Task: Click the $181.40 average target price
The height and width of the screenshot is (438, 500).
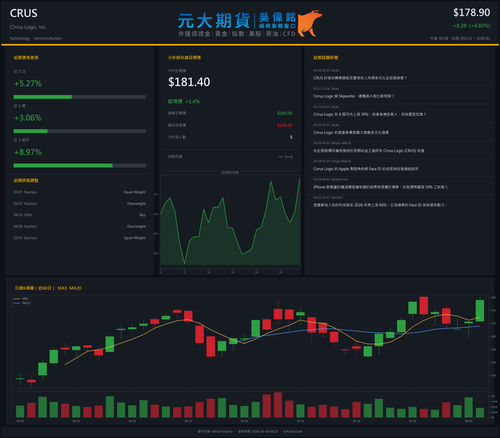Action: coord(189,82)
